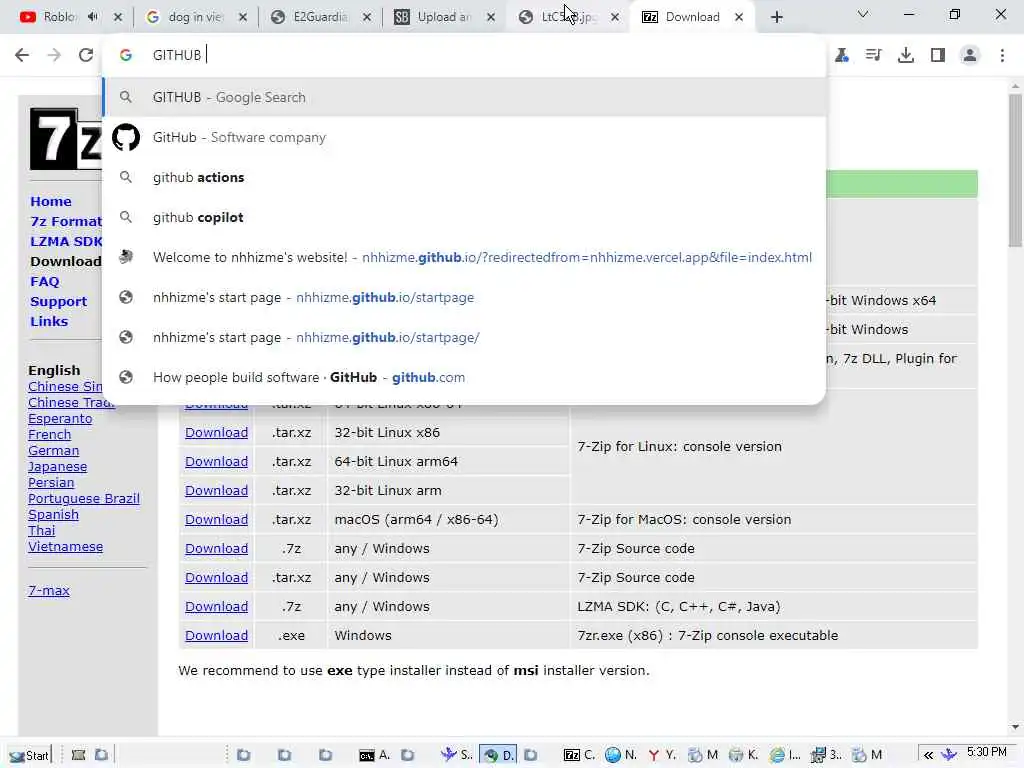Open the 7z taskbar item
The height and width of the screenshot is (768, 1024).
click(579, 755)
